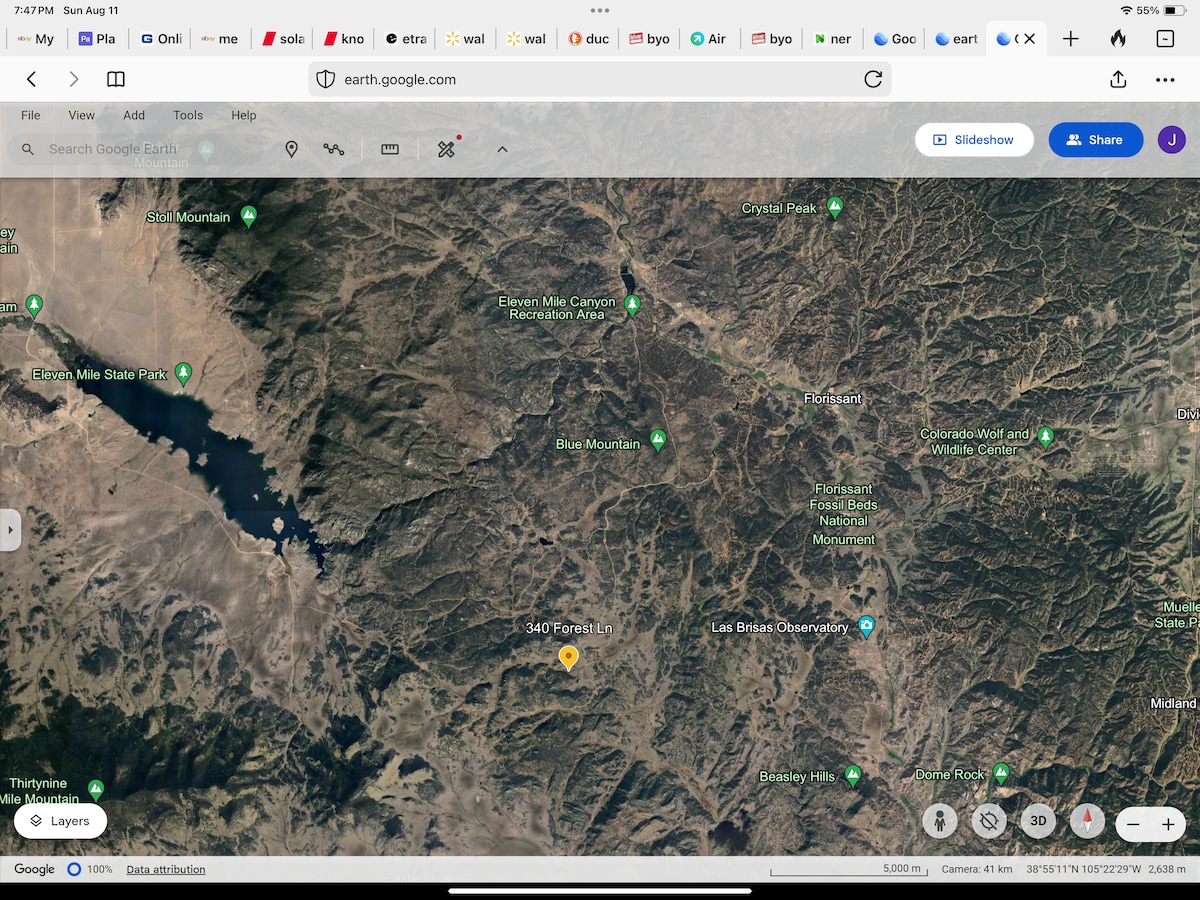Image resolution: width=1200 pixels, height=900 pixels.
Task: Switch to the 'sola' tab
Action: pyautogui.click(x=283, y=39)
